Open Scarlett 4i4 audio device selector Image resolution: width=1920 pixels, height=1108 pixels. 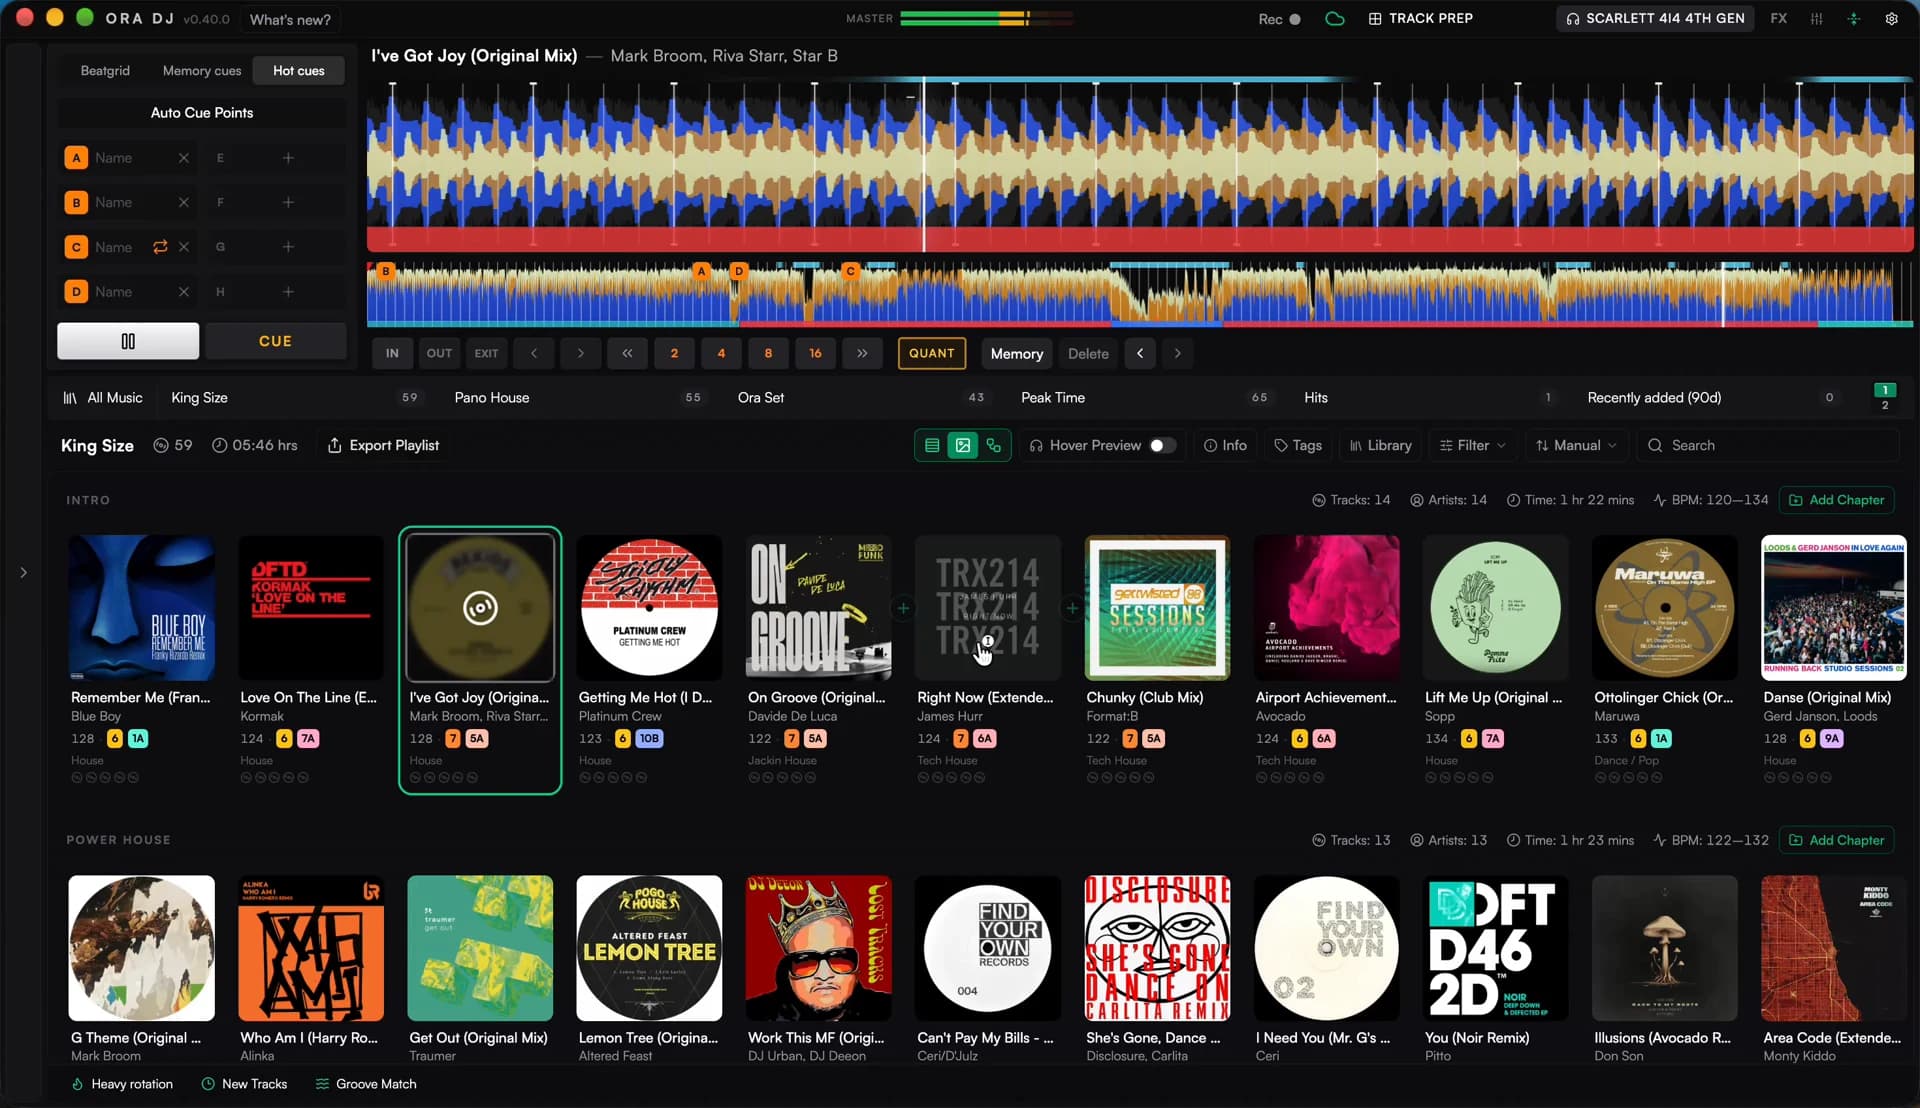(x=1655, y=19)
